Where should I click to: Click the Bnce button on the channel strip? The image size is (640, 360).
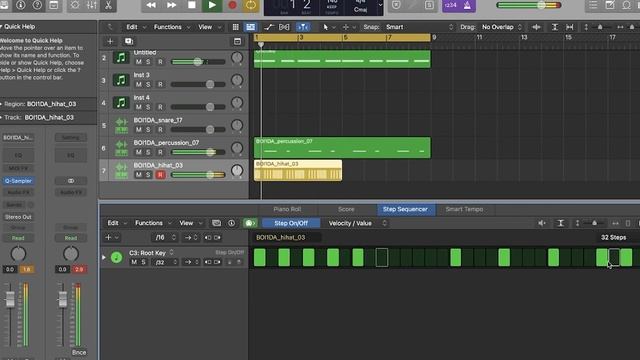click(x=79, y=353)
